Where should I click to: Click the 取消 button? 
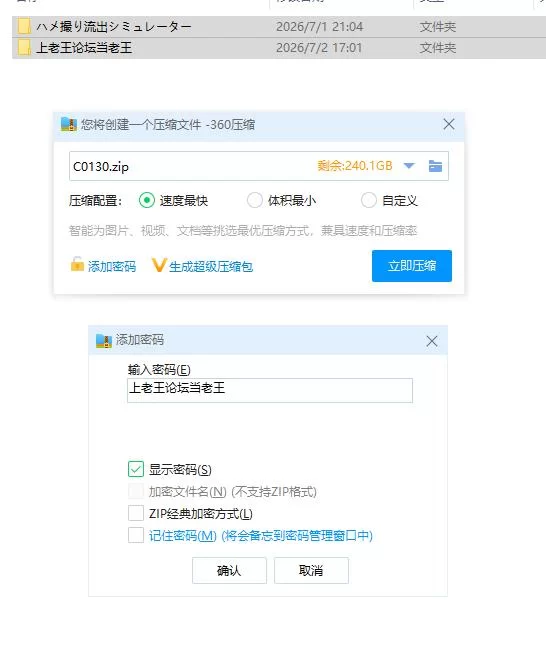point(311,570)
